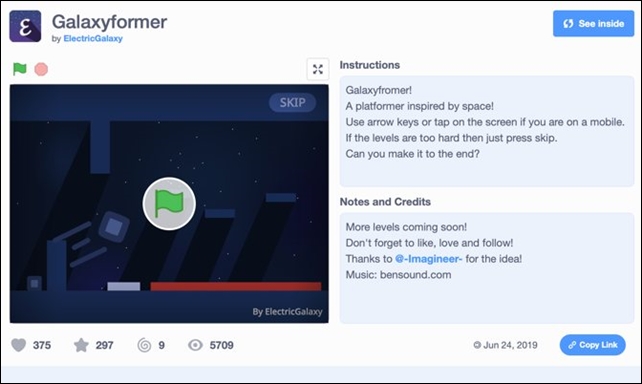Open the @-Imagineer- mention link
This screenshot has width=642, height=384.
[429, 259]
